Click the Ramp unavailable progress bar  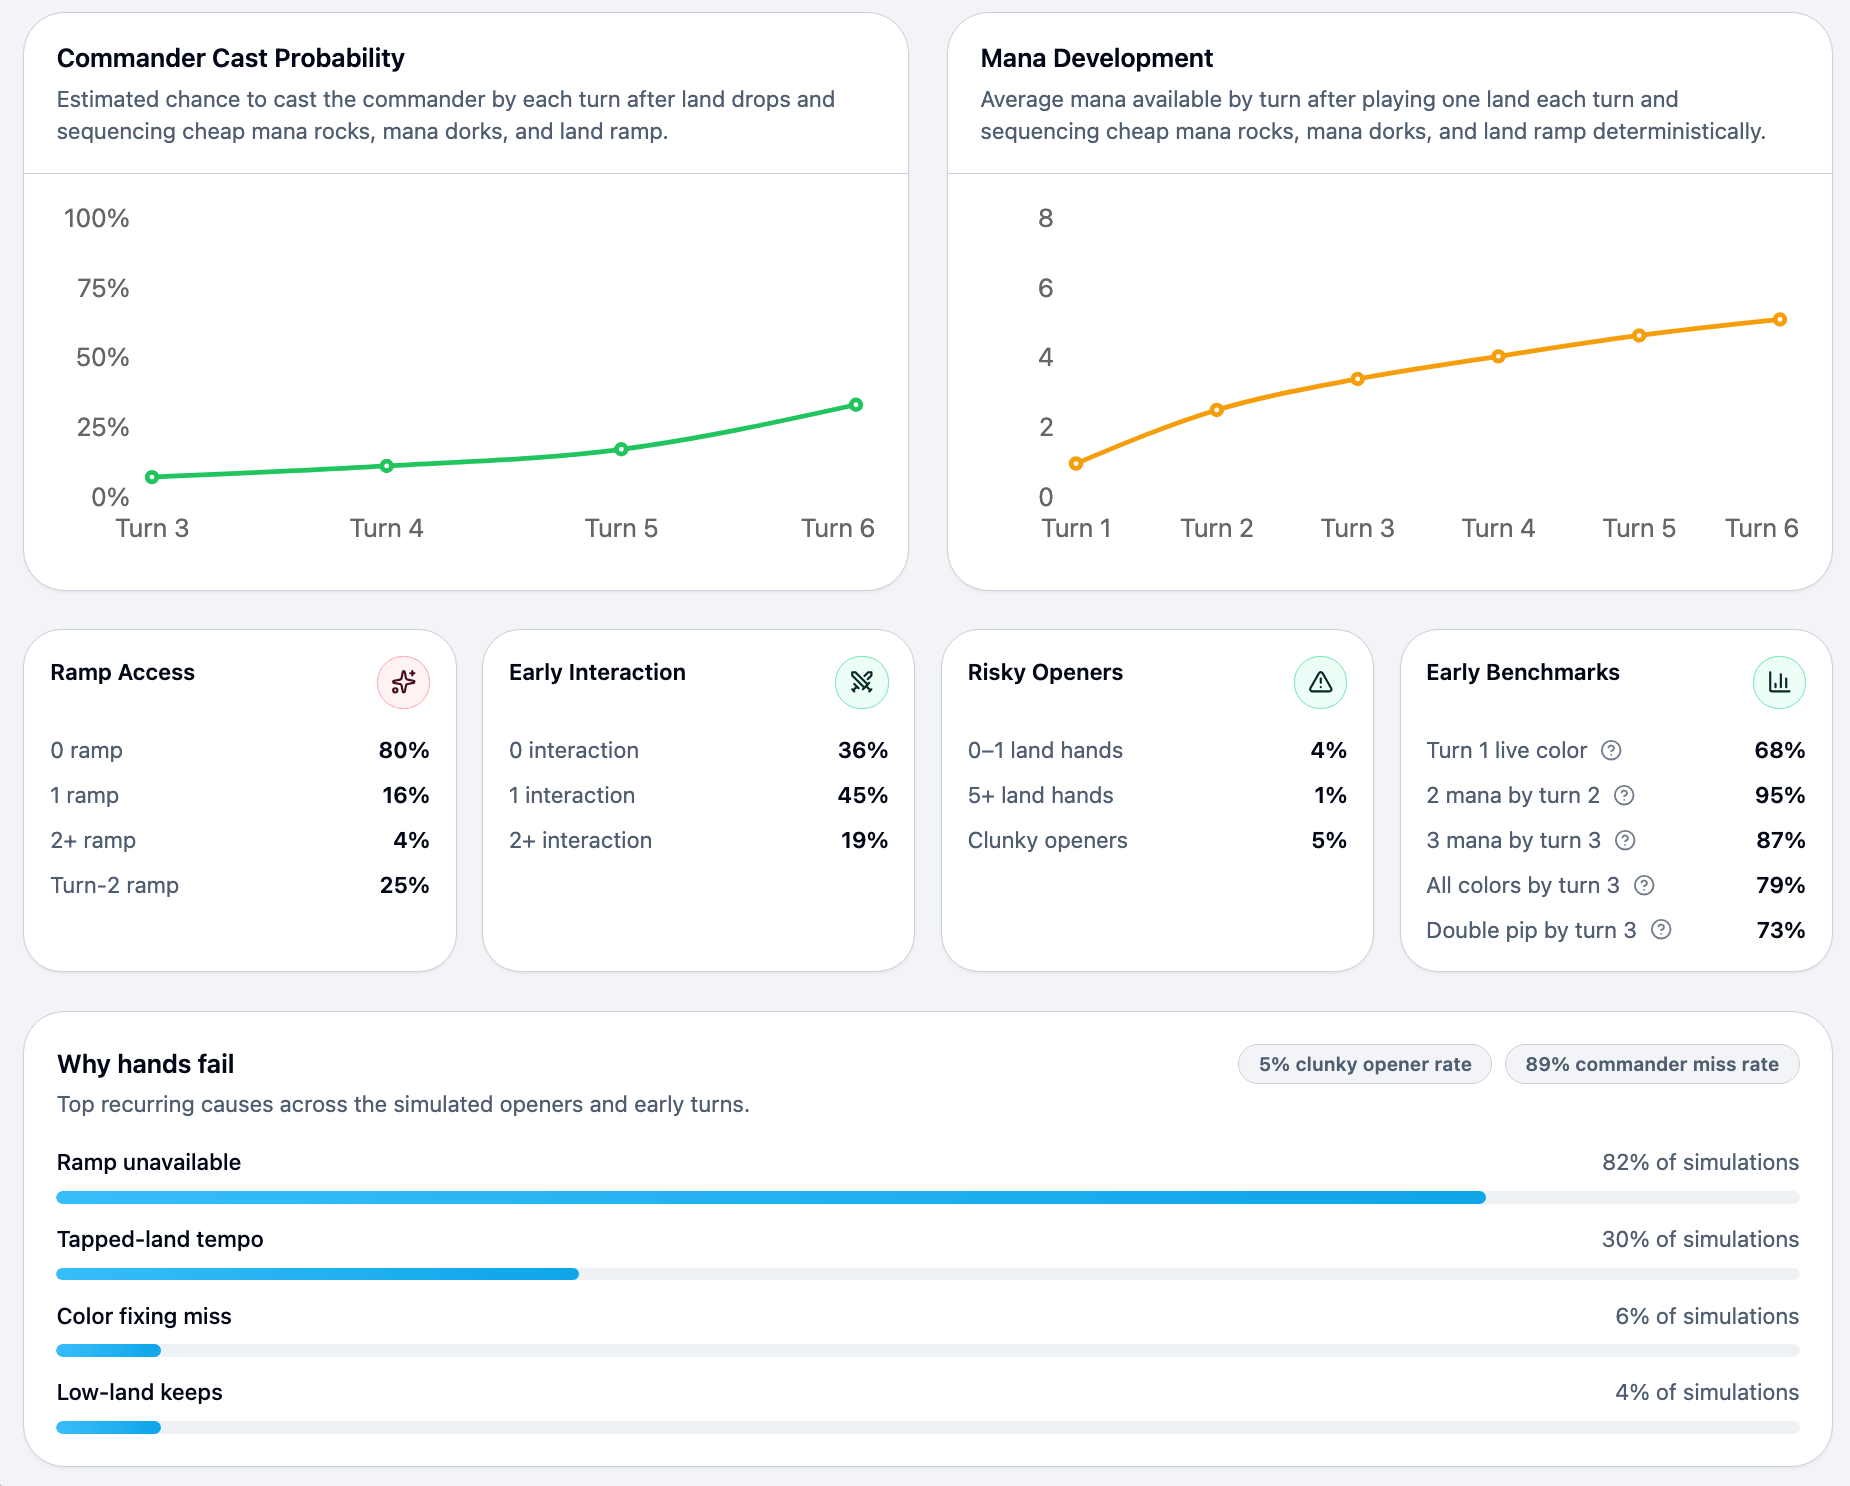point(927,1197)
